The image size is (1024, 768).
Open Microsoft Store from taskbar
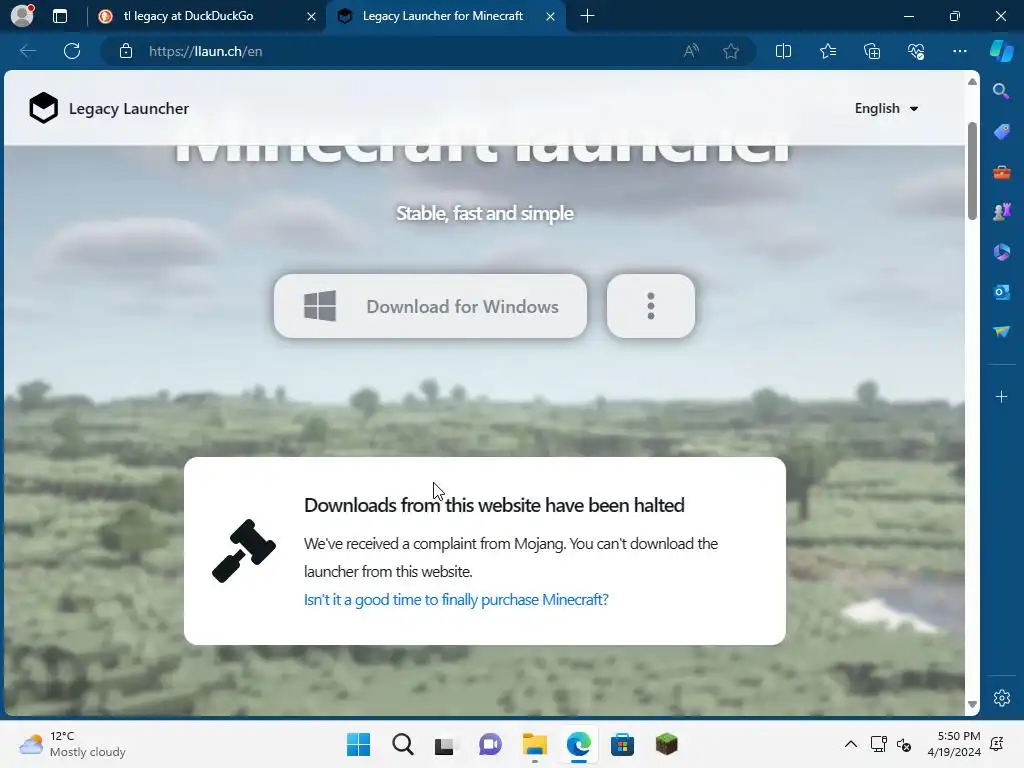(622, 744)
